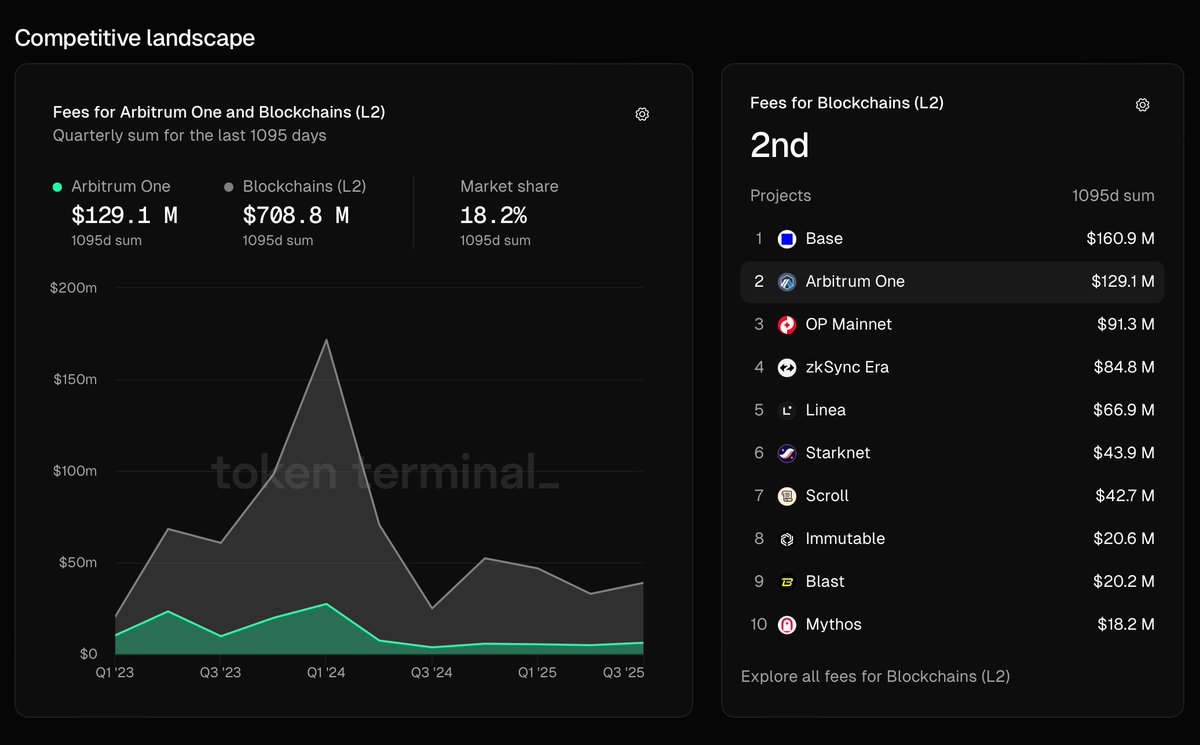The width and height of the screenshot is (1200, 745).
Task: Select the $129.1 M value in ranking list
Action: (1123, 282)
